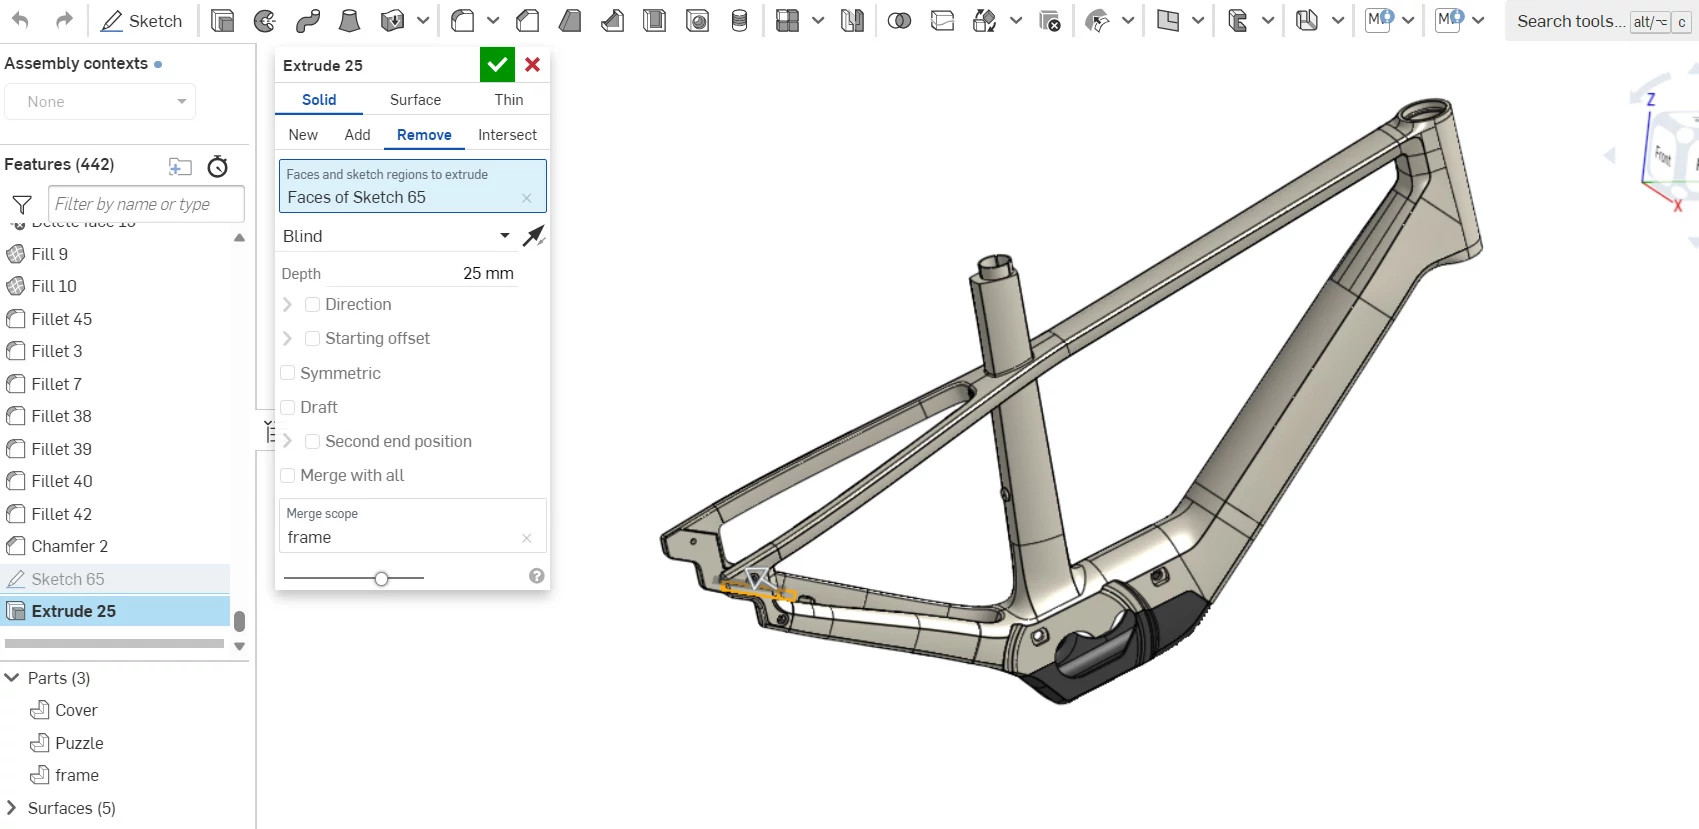
Task: Enable the Symmetric checkbox
Action: 288,373
